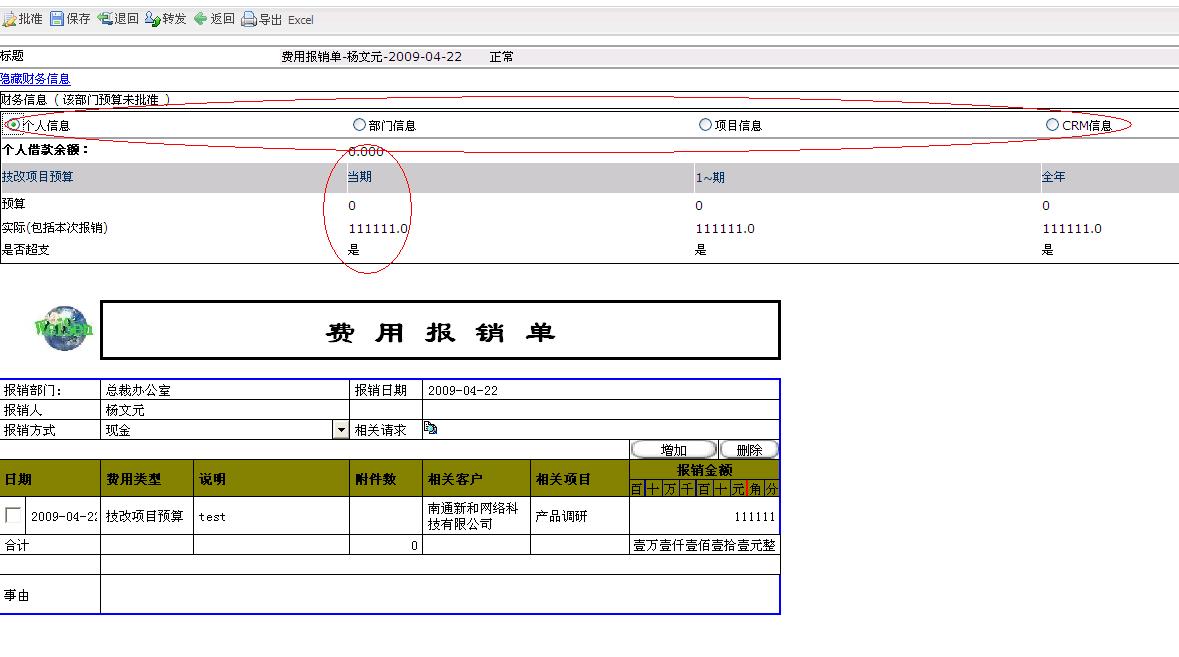Click the total 壹万壹仟壹佰壹拾壹元整 text
The image size is (1179, 657).
click(x=704, y=545)
